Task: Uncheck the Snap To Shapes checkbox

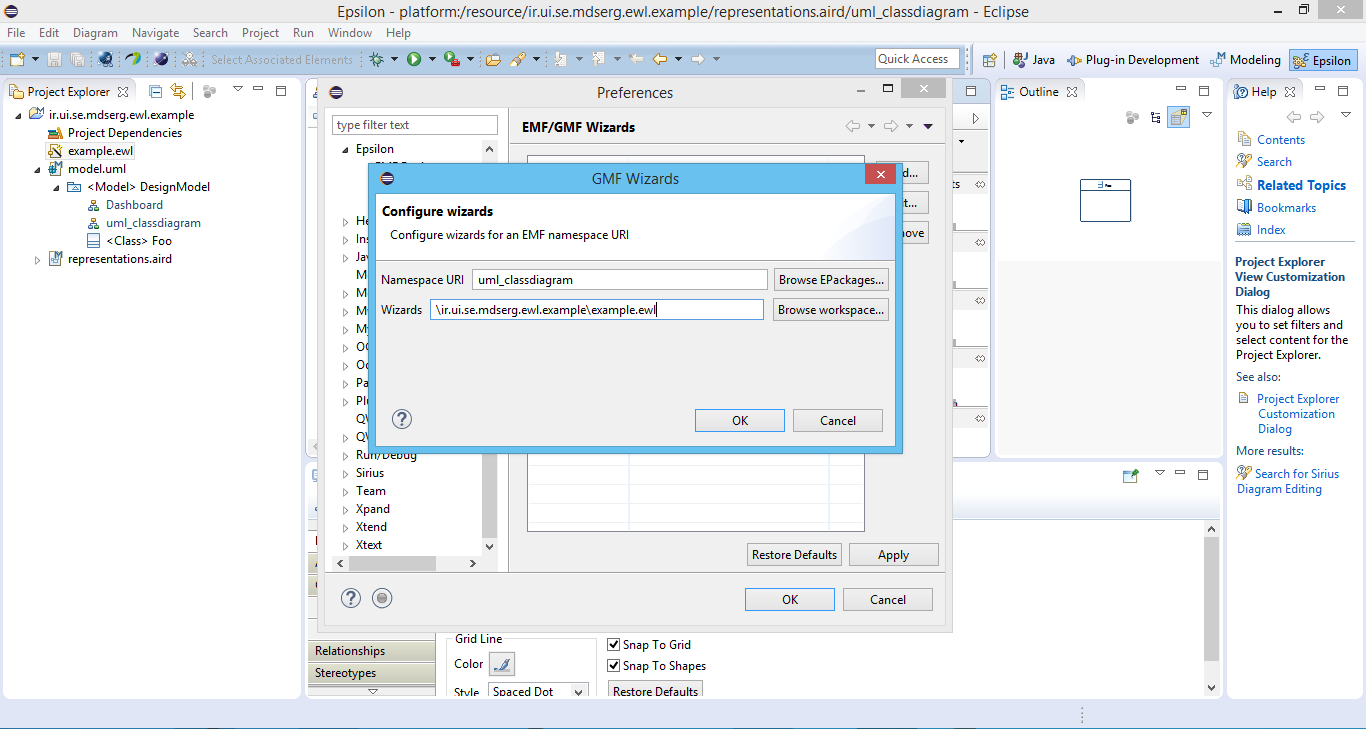Action: (x=614, y=666)
